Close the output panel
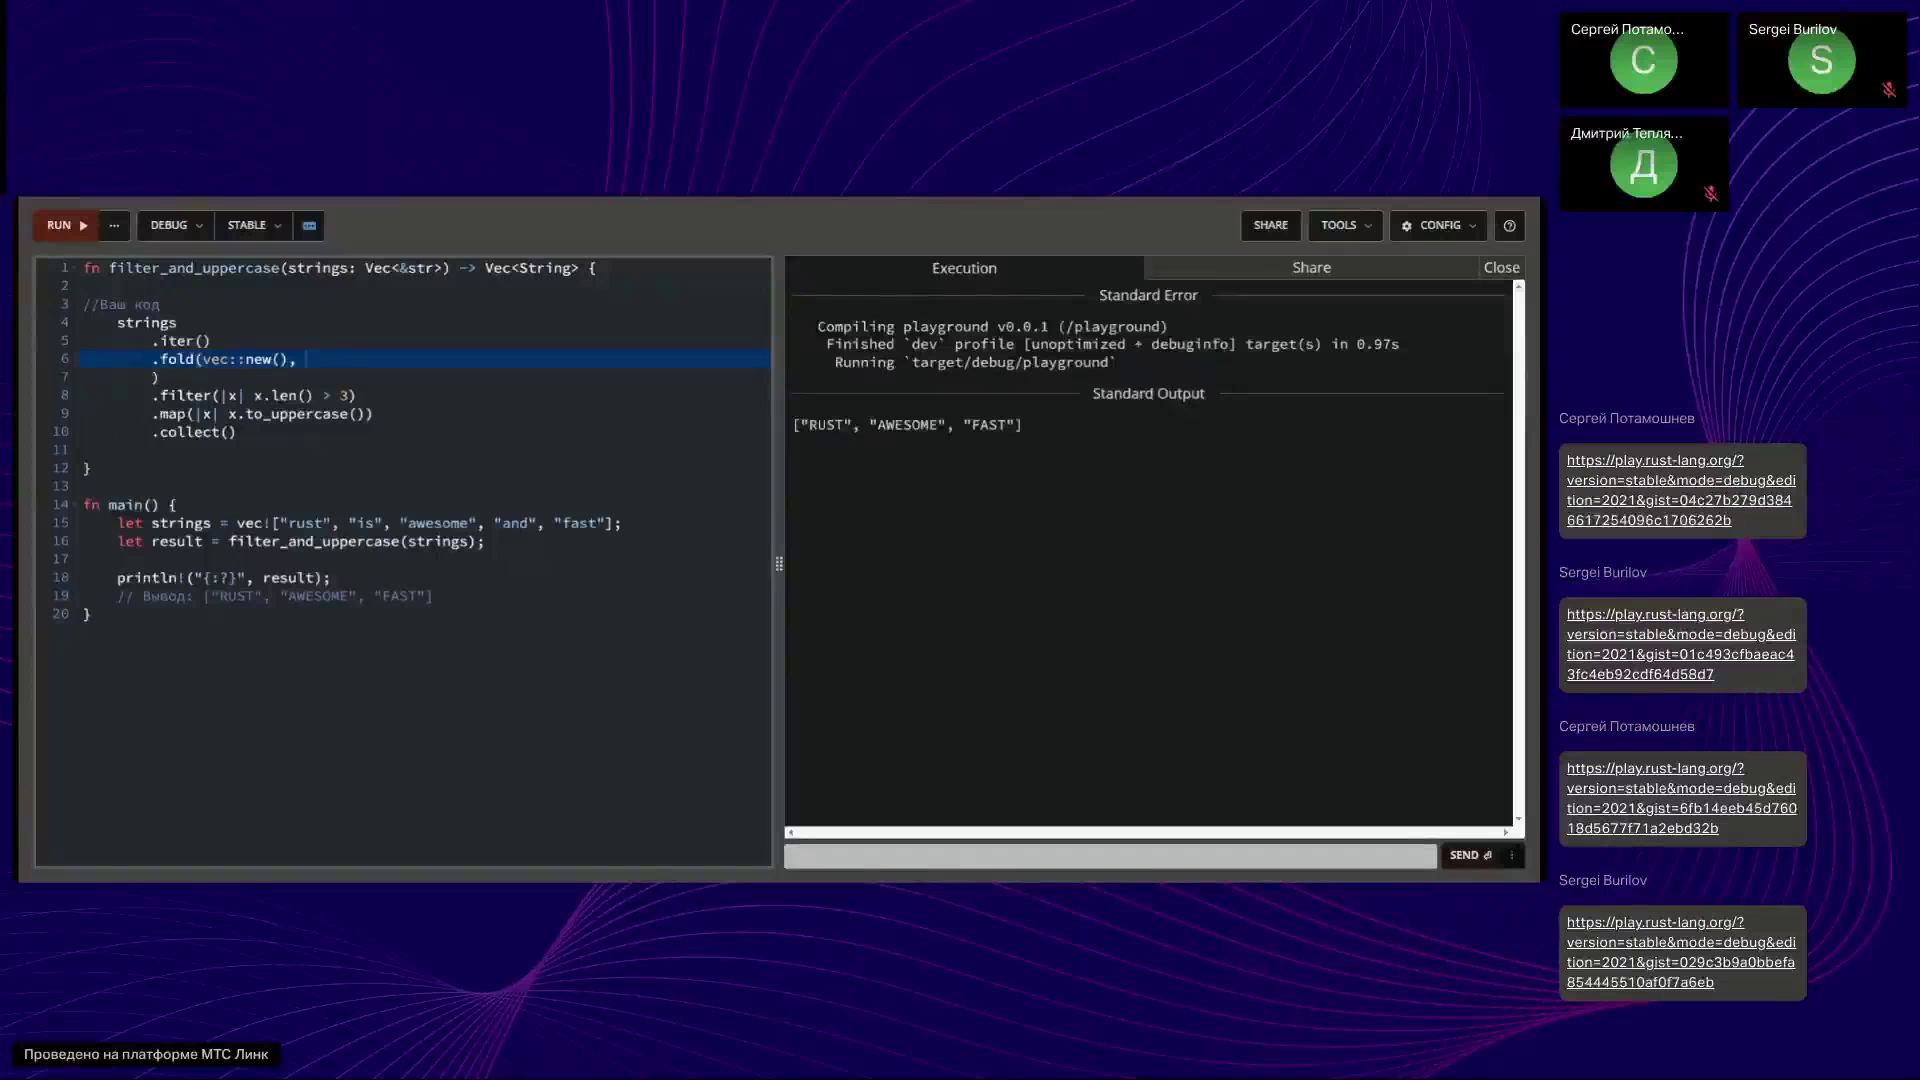The width and height of the screenshot is (1920, 1080). [x=1501, y=268]
